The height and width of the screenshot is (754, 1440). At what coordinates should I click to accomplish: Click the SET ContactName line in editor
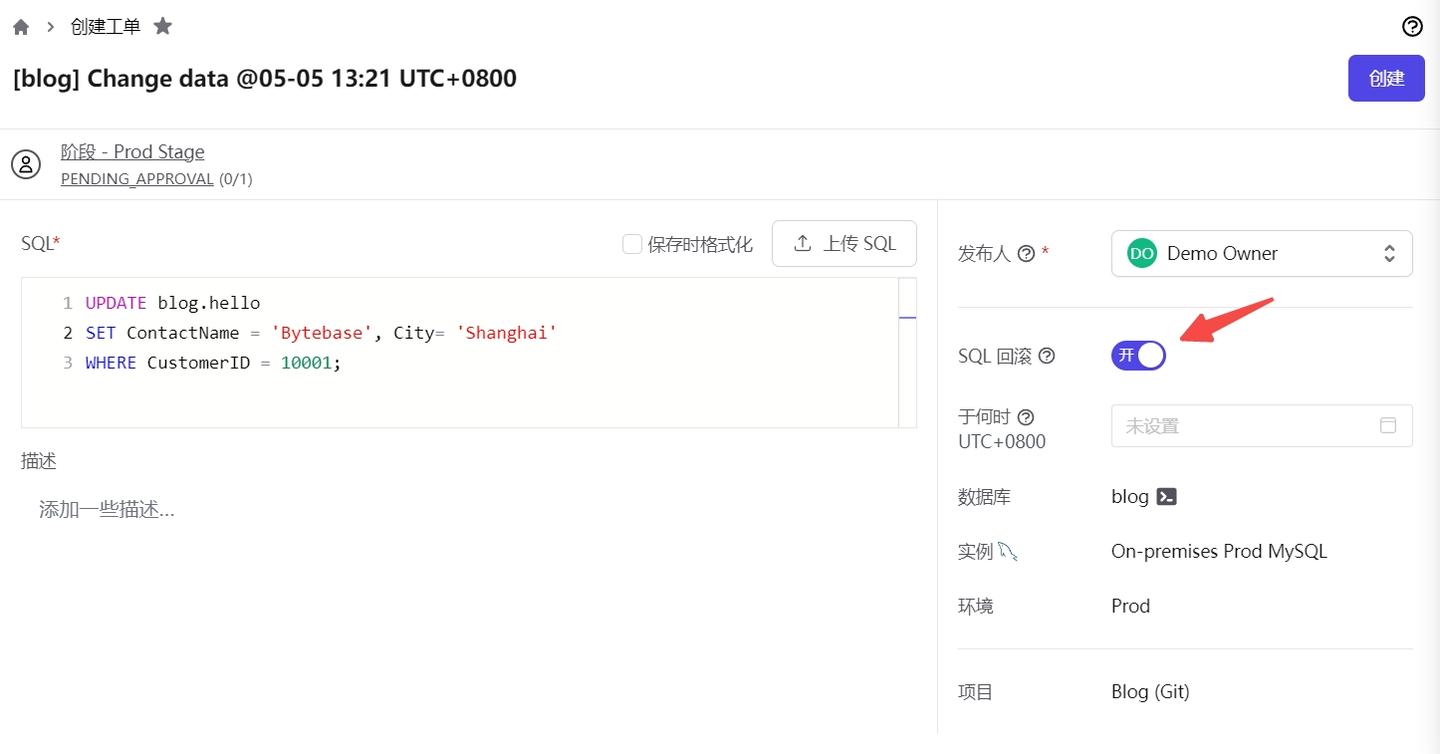pos(321,333)
